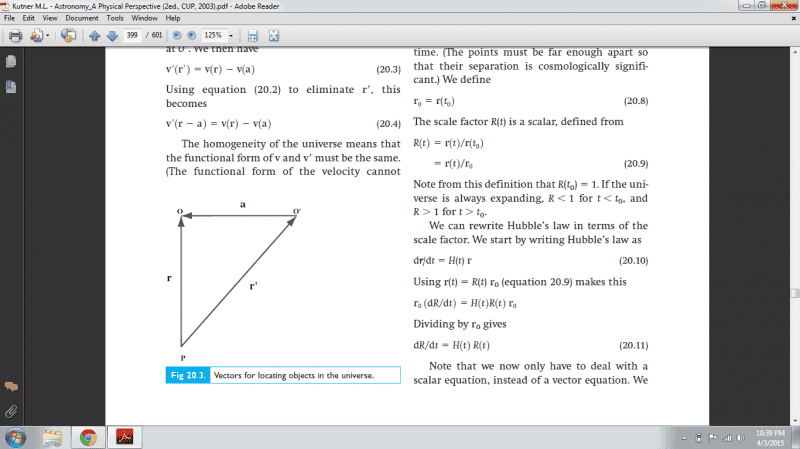
Task: Click the page number field showing 399
Action: 132,35
